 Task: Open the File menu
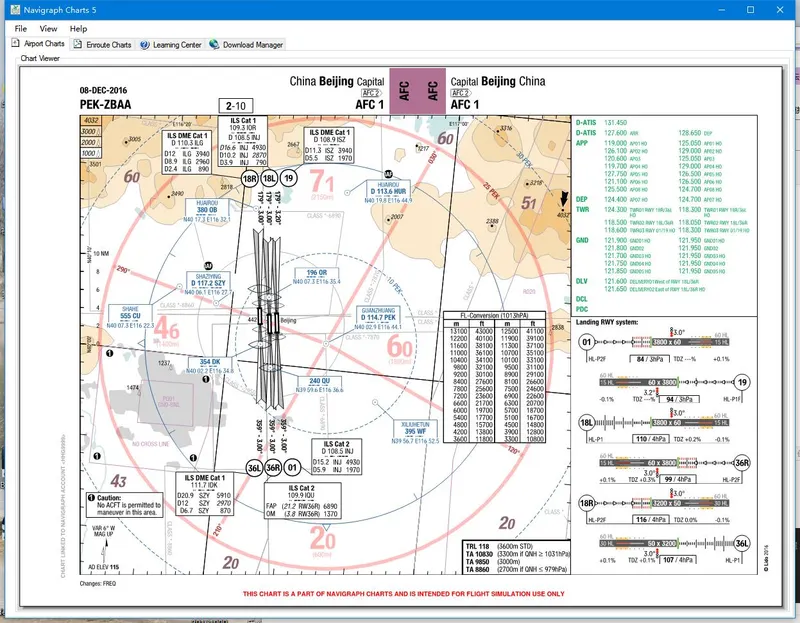point(20,29)
